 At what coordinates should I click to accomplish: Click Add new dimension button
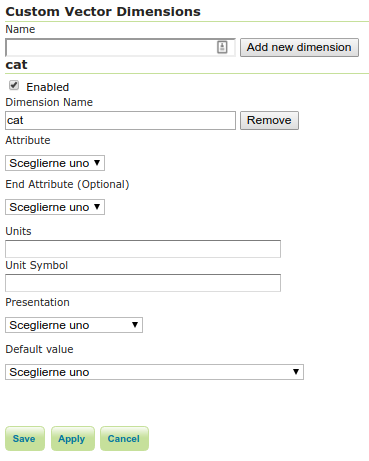click(299, 47)
